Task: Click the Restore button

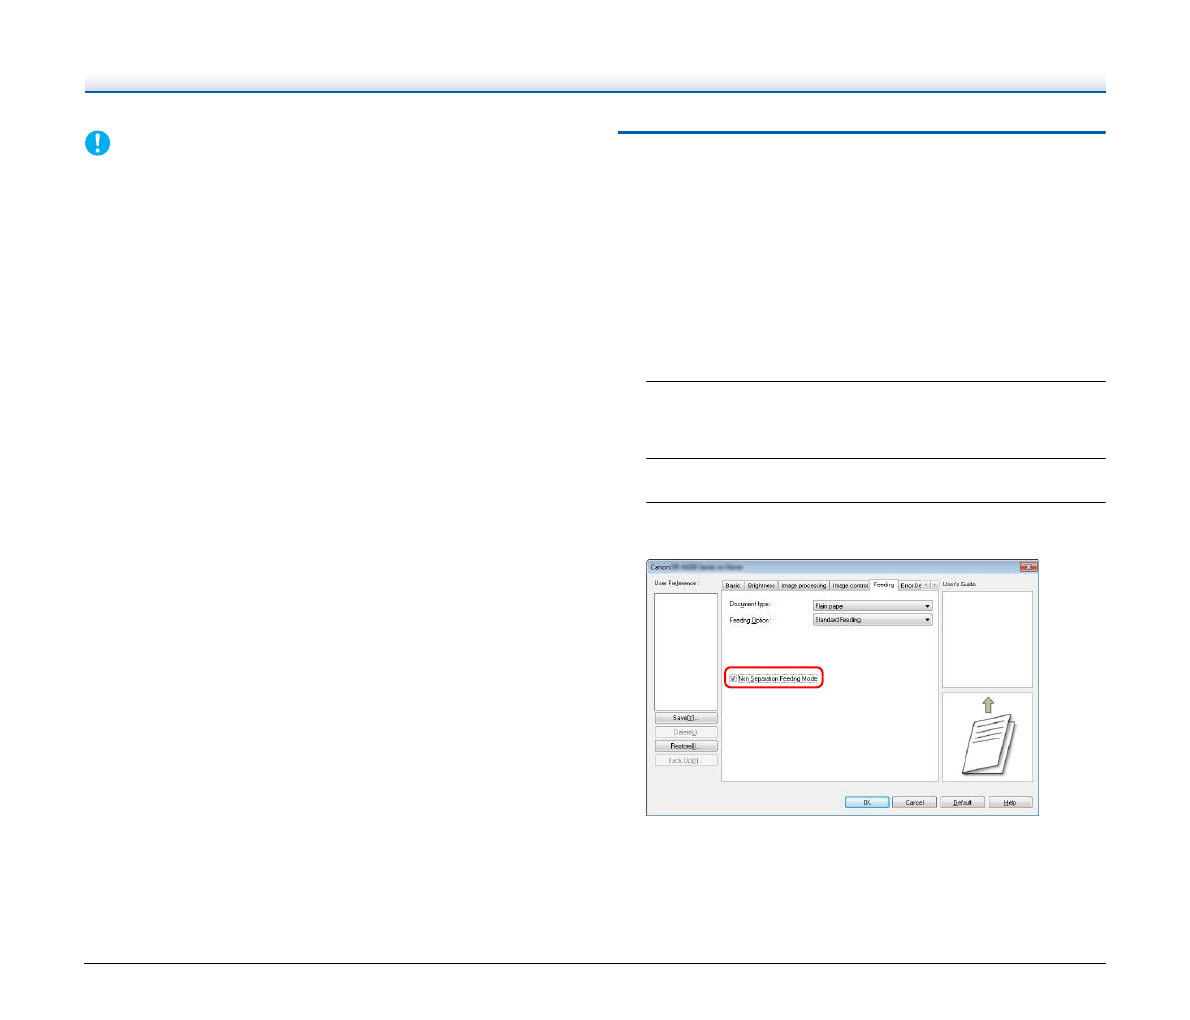Action: point(686,746)
